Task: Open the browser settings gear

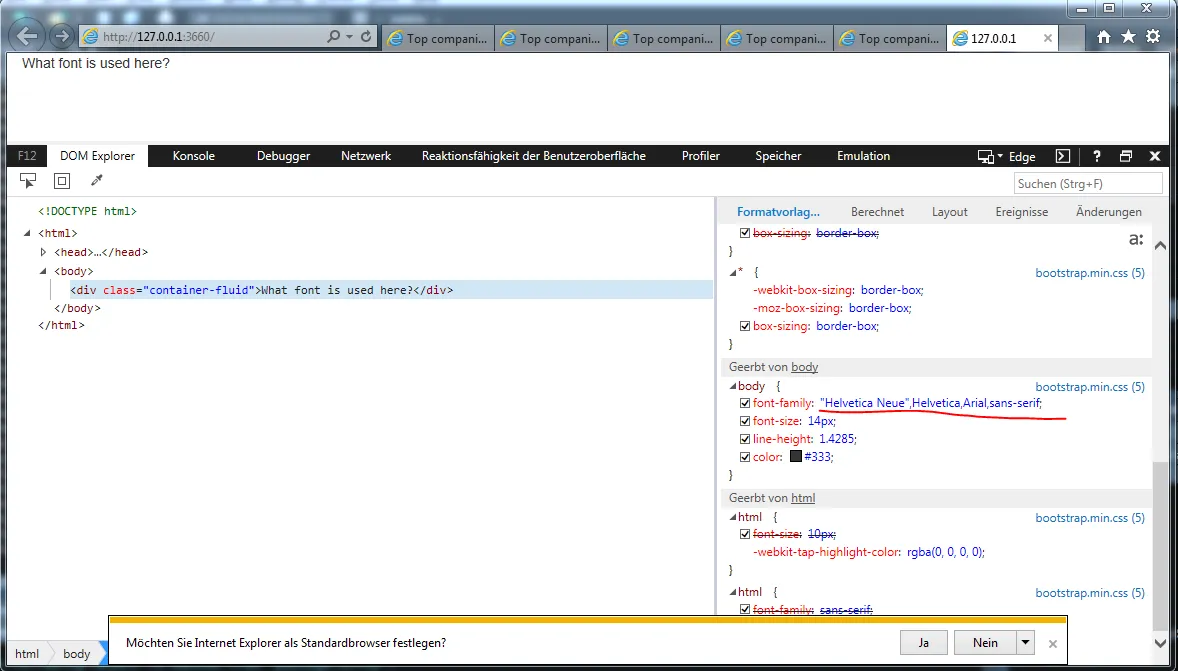Action: [x=1152, y=36]
